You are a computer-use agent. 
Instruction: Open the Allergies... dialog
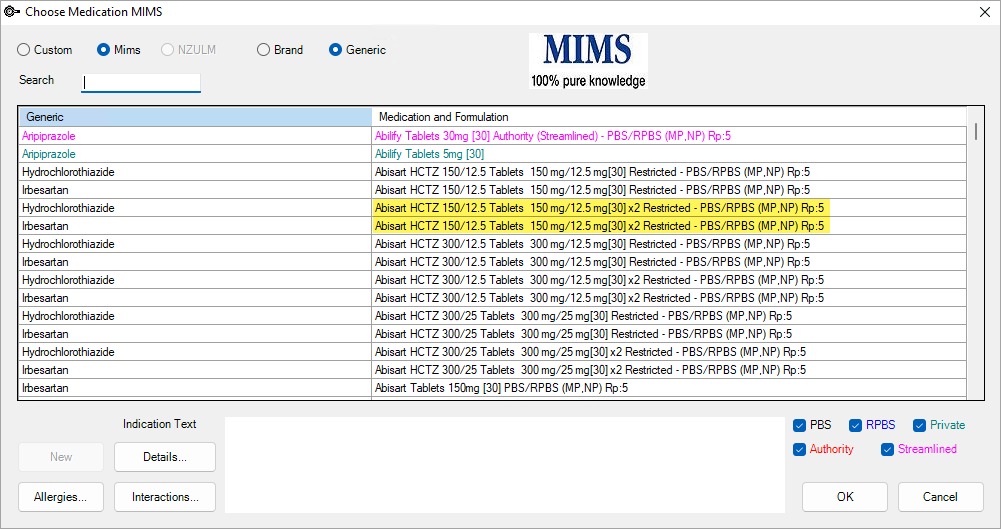tap(61, 497)
